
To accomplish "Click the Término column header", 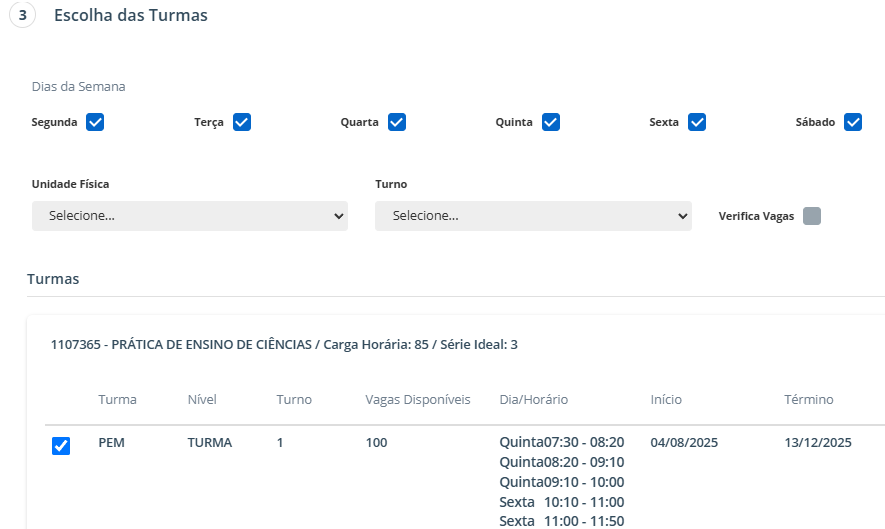I will [808, 400].
